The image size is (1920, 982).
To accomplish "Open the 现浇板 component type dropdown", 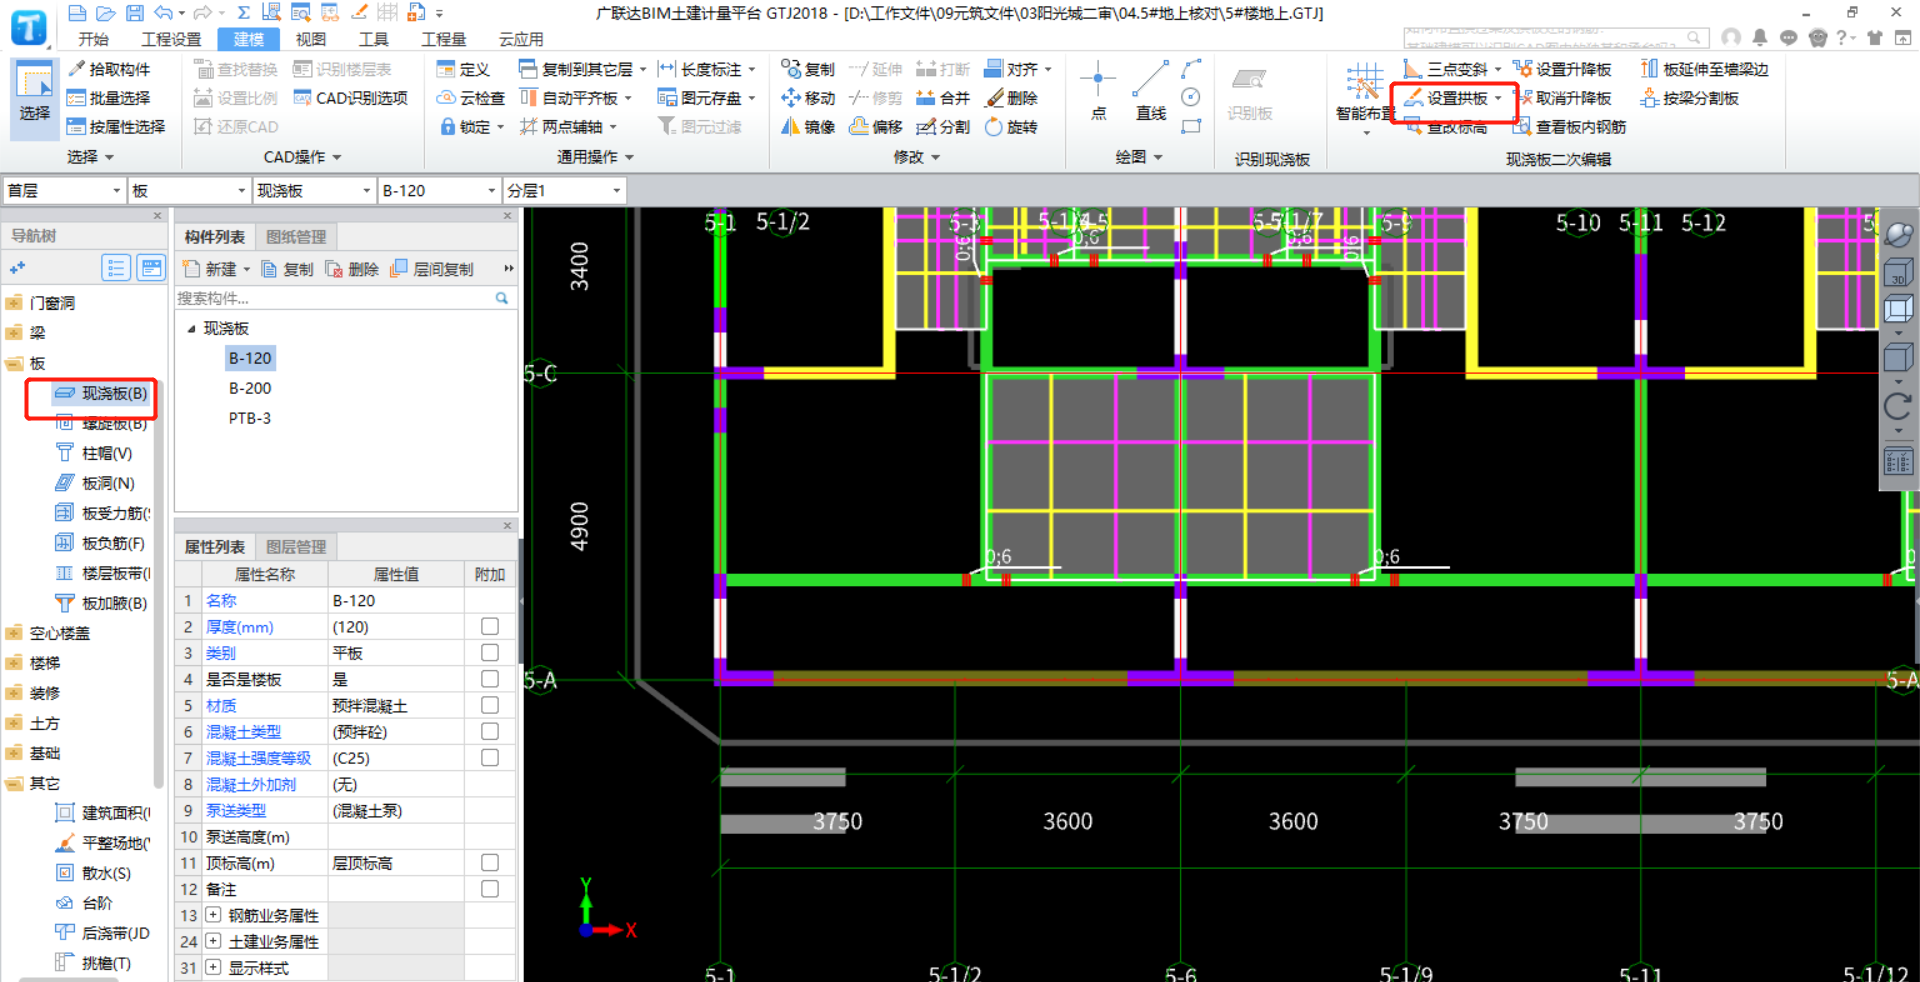I will (314, 190).
